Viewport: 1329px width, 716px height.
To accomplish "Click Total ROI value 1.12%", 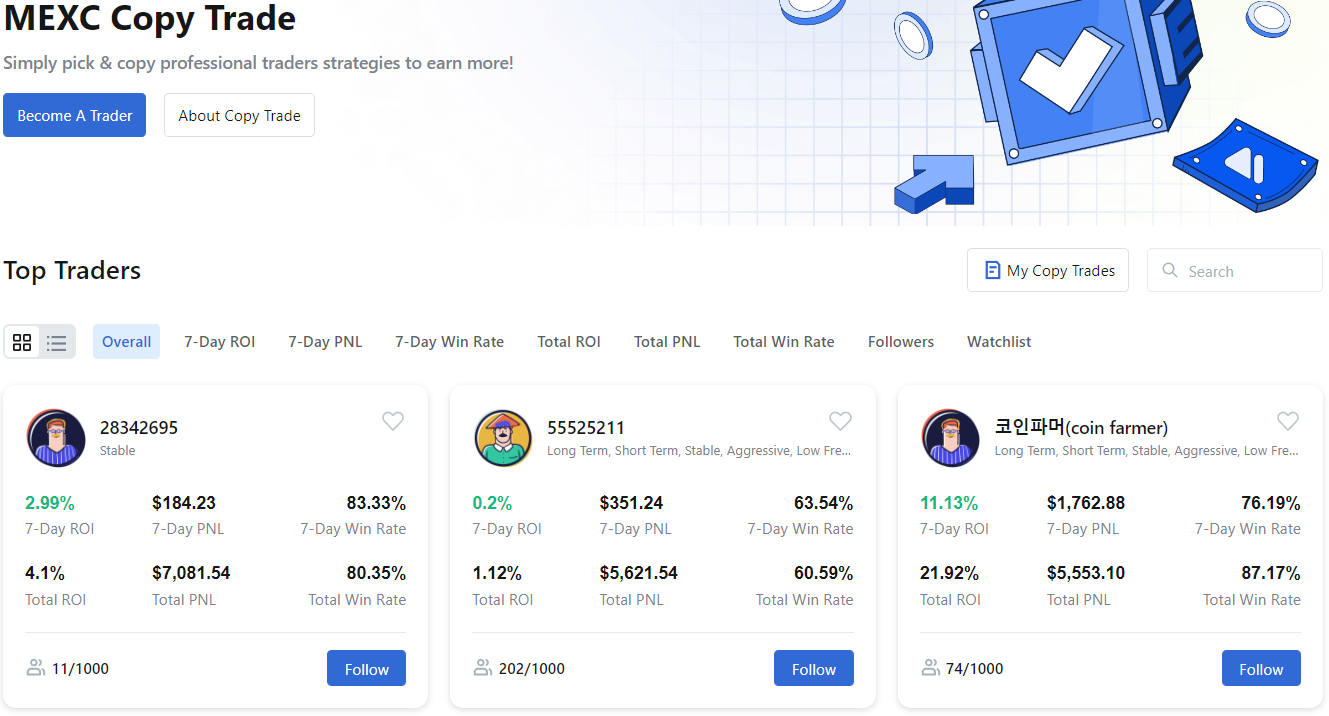I will tap(497, 573).
